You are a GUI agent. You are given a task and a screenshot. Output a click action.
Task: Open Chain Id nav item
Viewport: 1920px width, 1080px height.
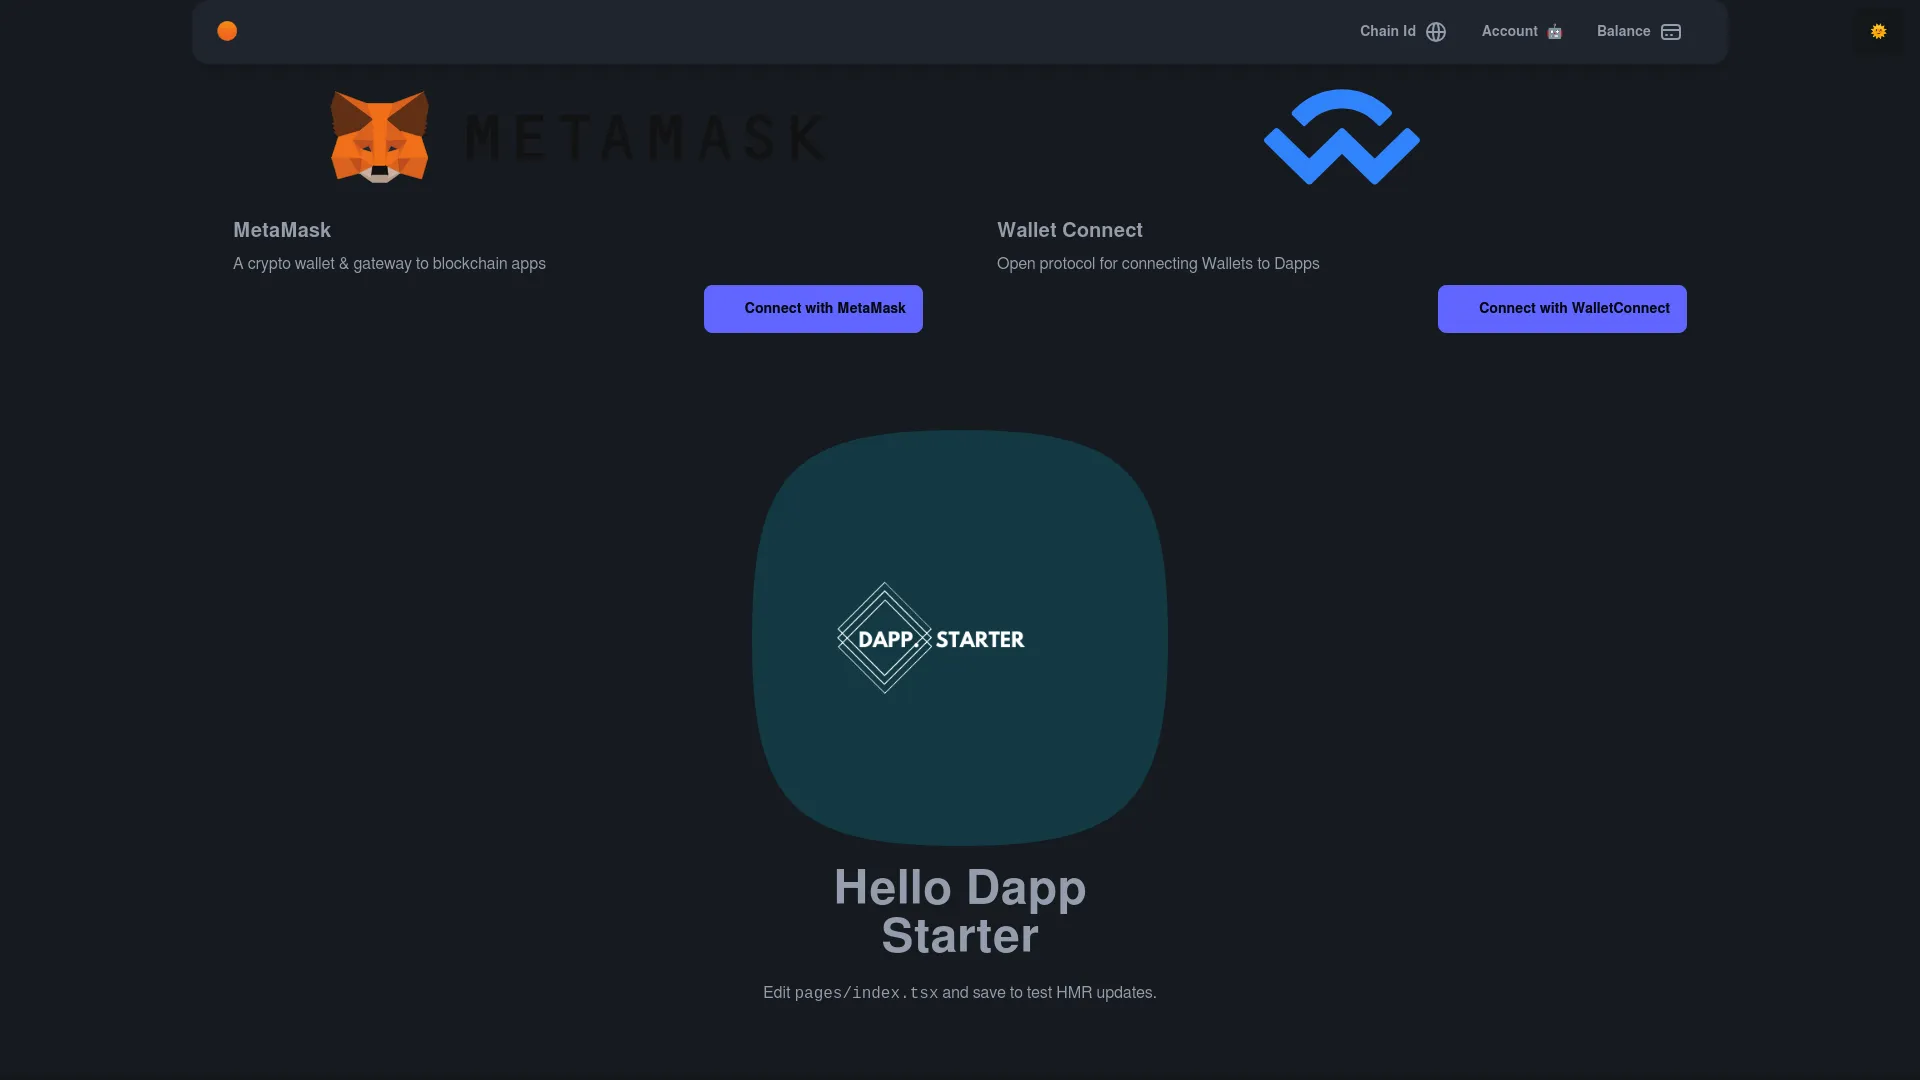click(1403, 32)
